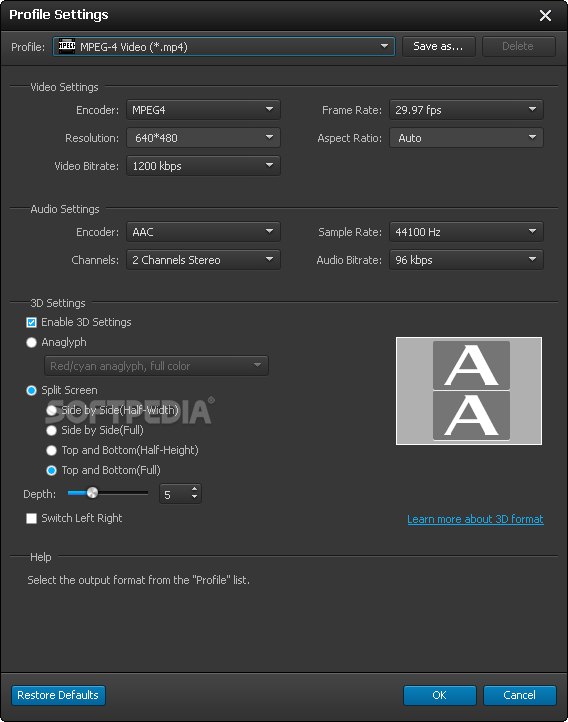Increase Depth value with up arrow
Screen dimensions: 568x722
(x=195, y=489)
